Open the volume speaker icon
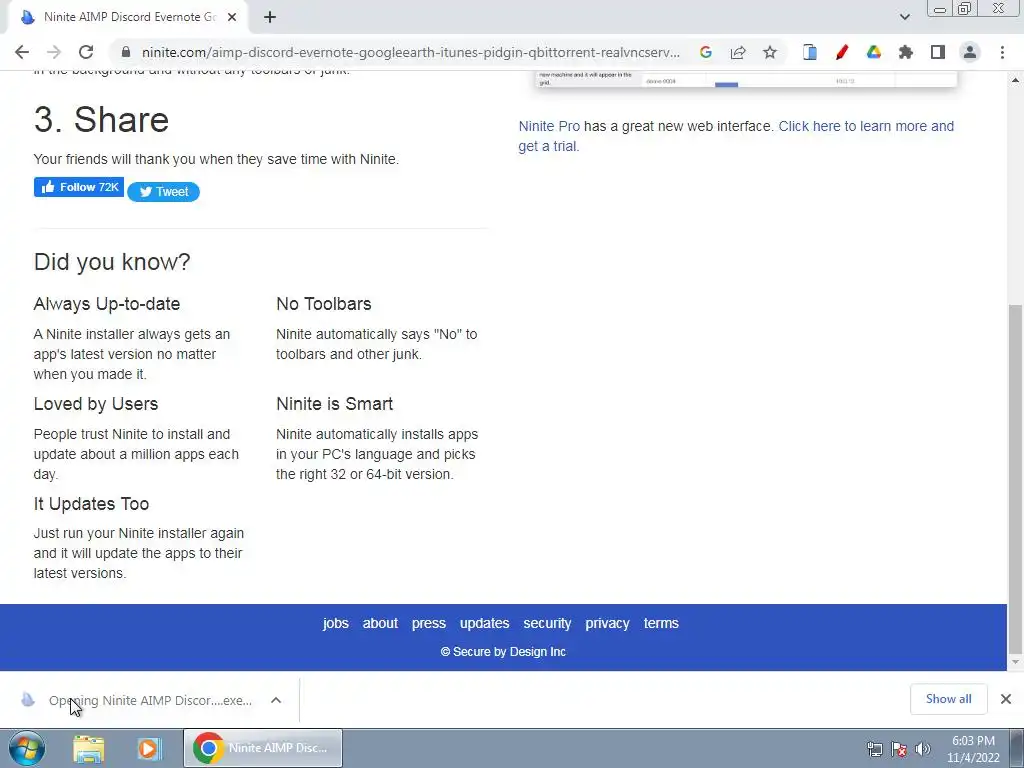The image size is (1024, 768). [x=923, y=749]
